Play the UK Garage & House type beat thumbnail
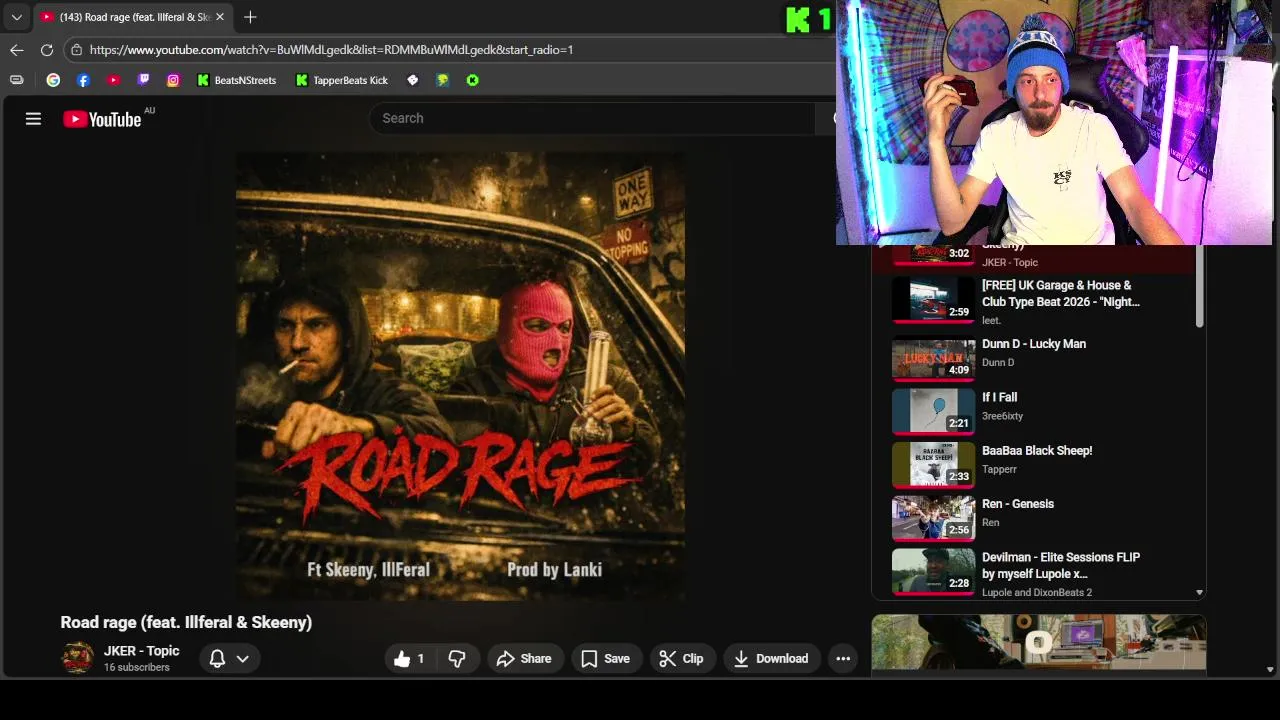Screen dimensions: 1280x720 pos(933,302)
